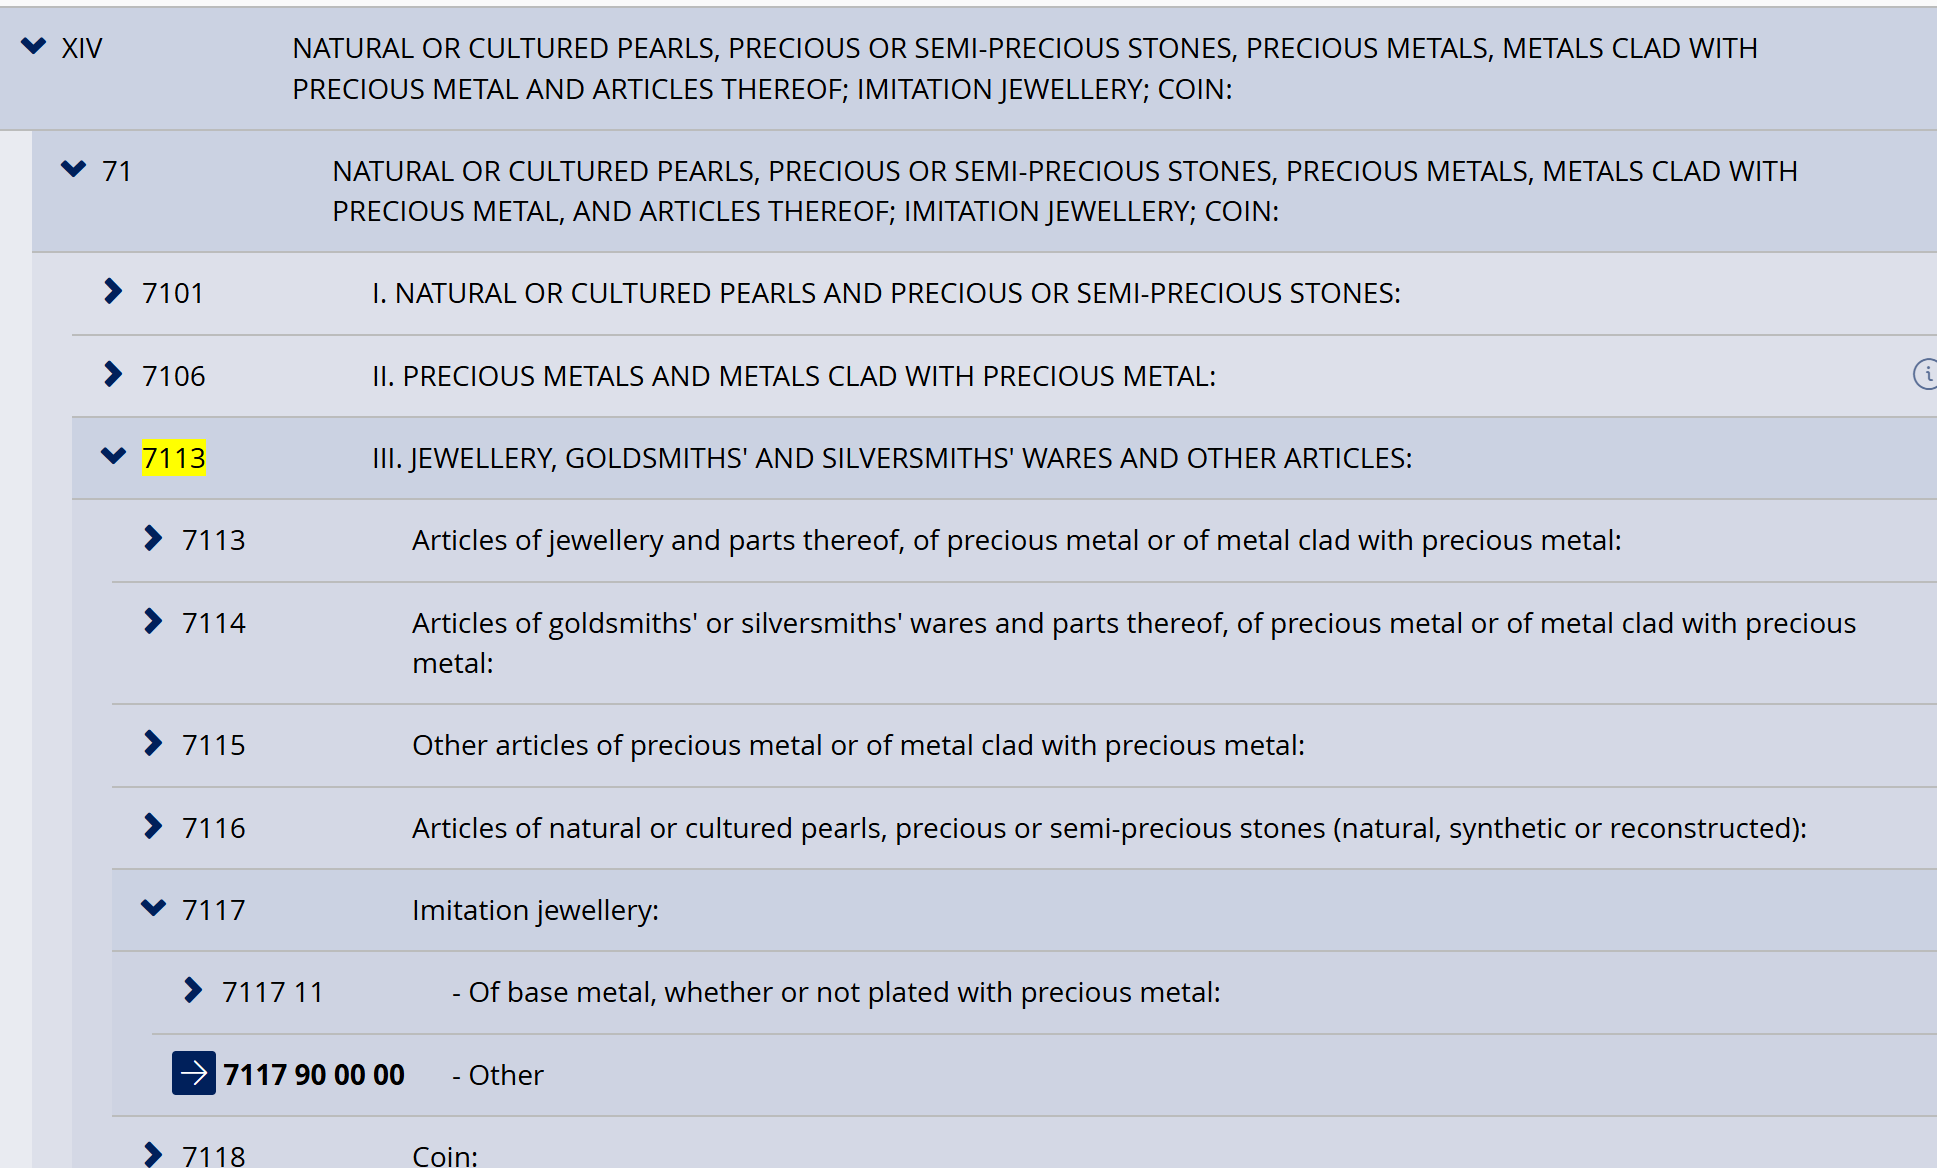Select code 7117 90 00 00

point(314,1075)
